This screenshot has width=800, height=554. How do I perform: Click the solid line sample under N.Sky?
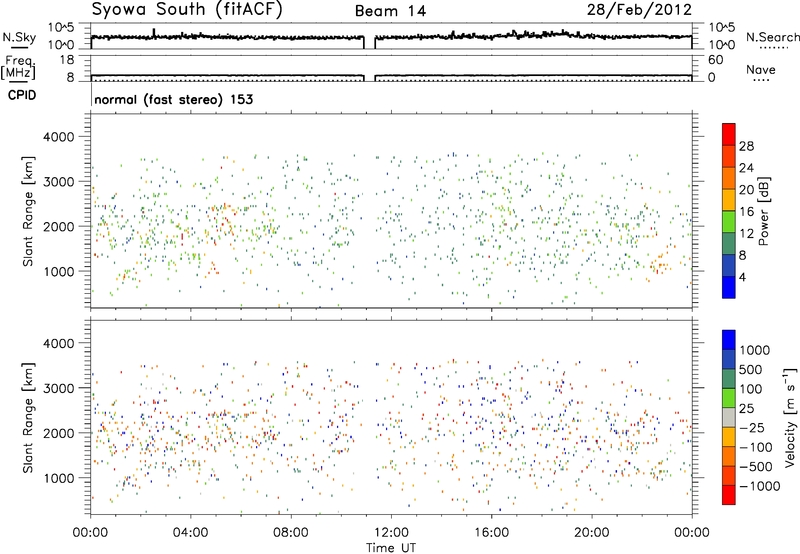(x=19, y=47)
